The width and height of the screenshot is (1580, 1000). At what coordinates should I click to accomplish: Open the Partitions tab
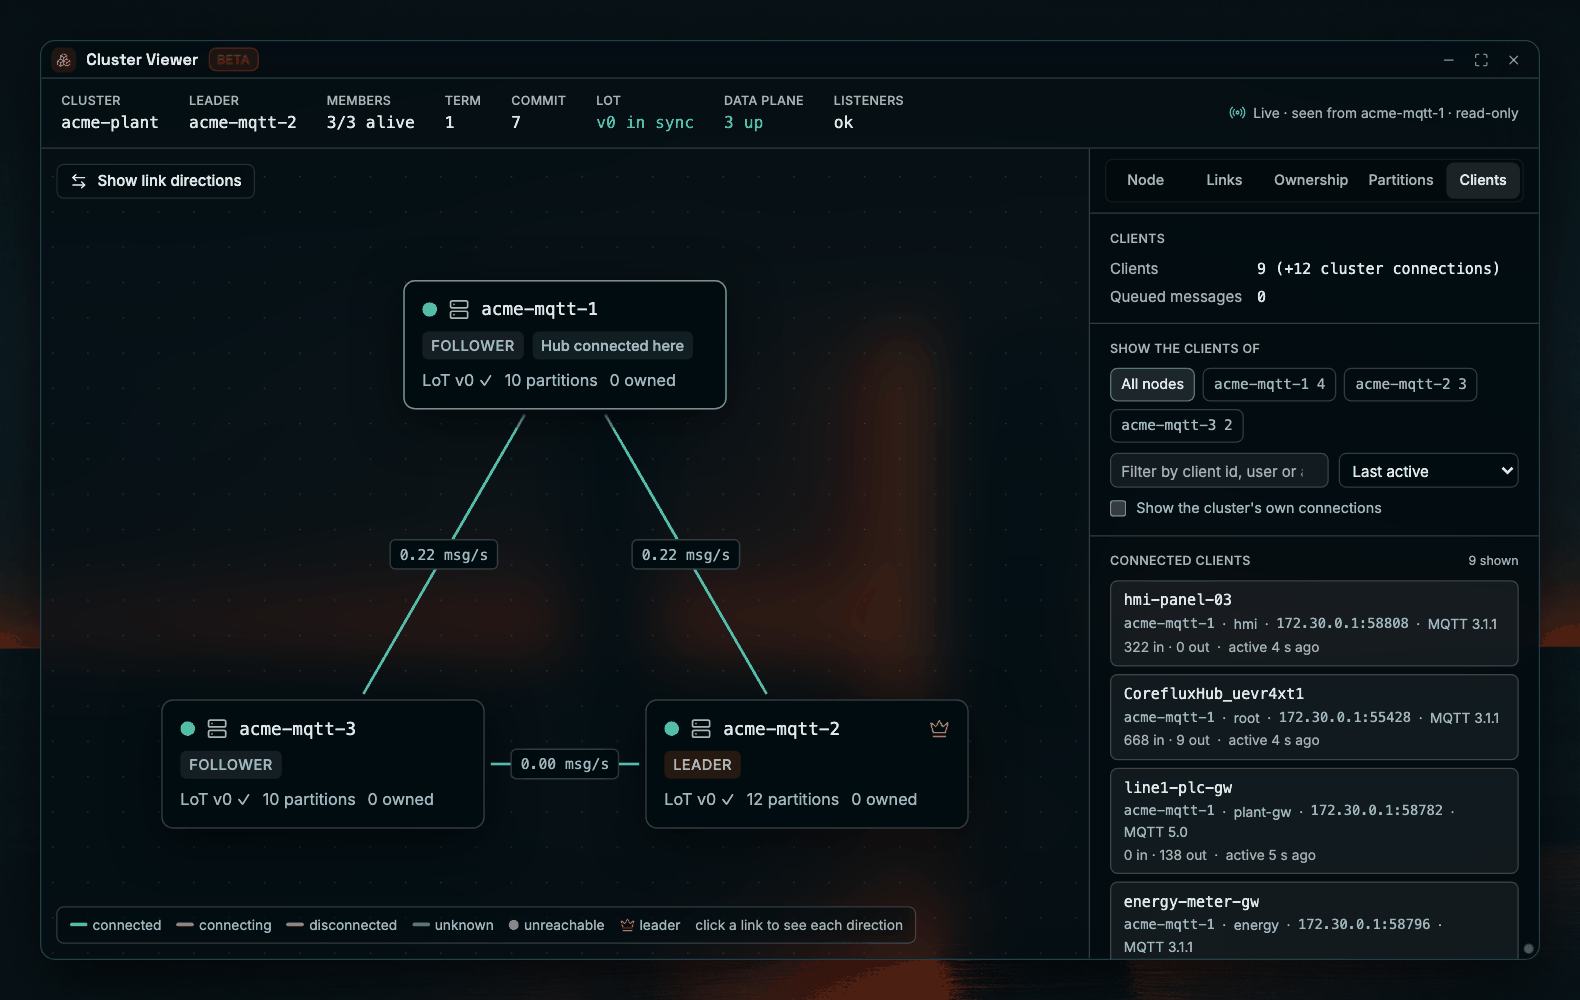tap(1400, 180)
